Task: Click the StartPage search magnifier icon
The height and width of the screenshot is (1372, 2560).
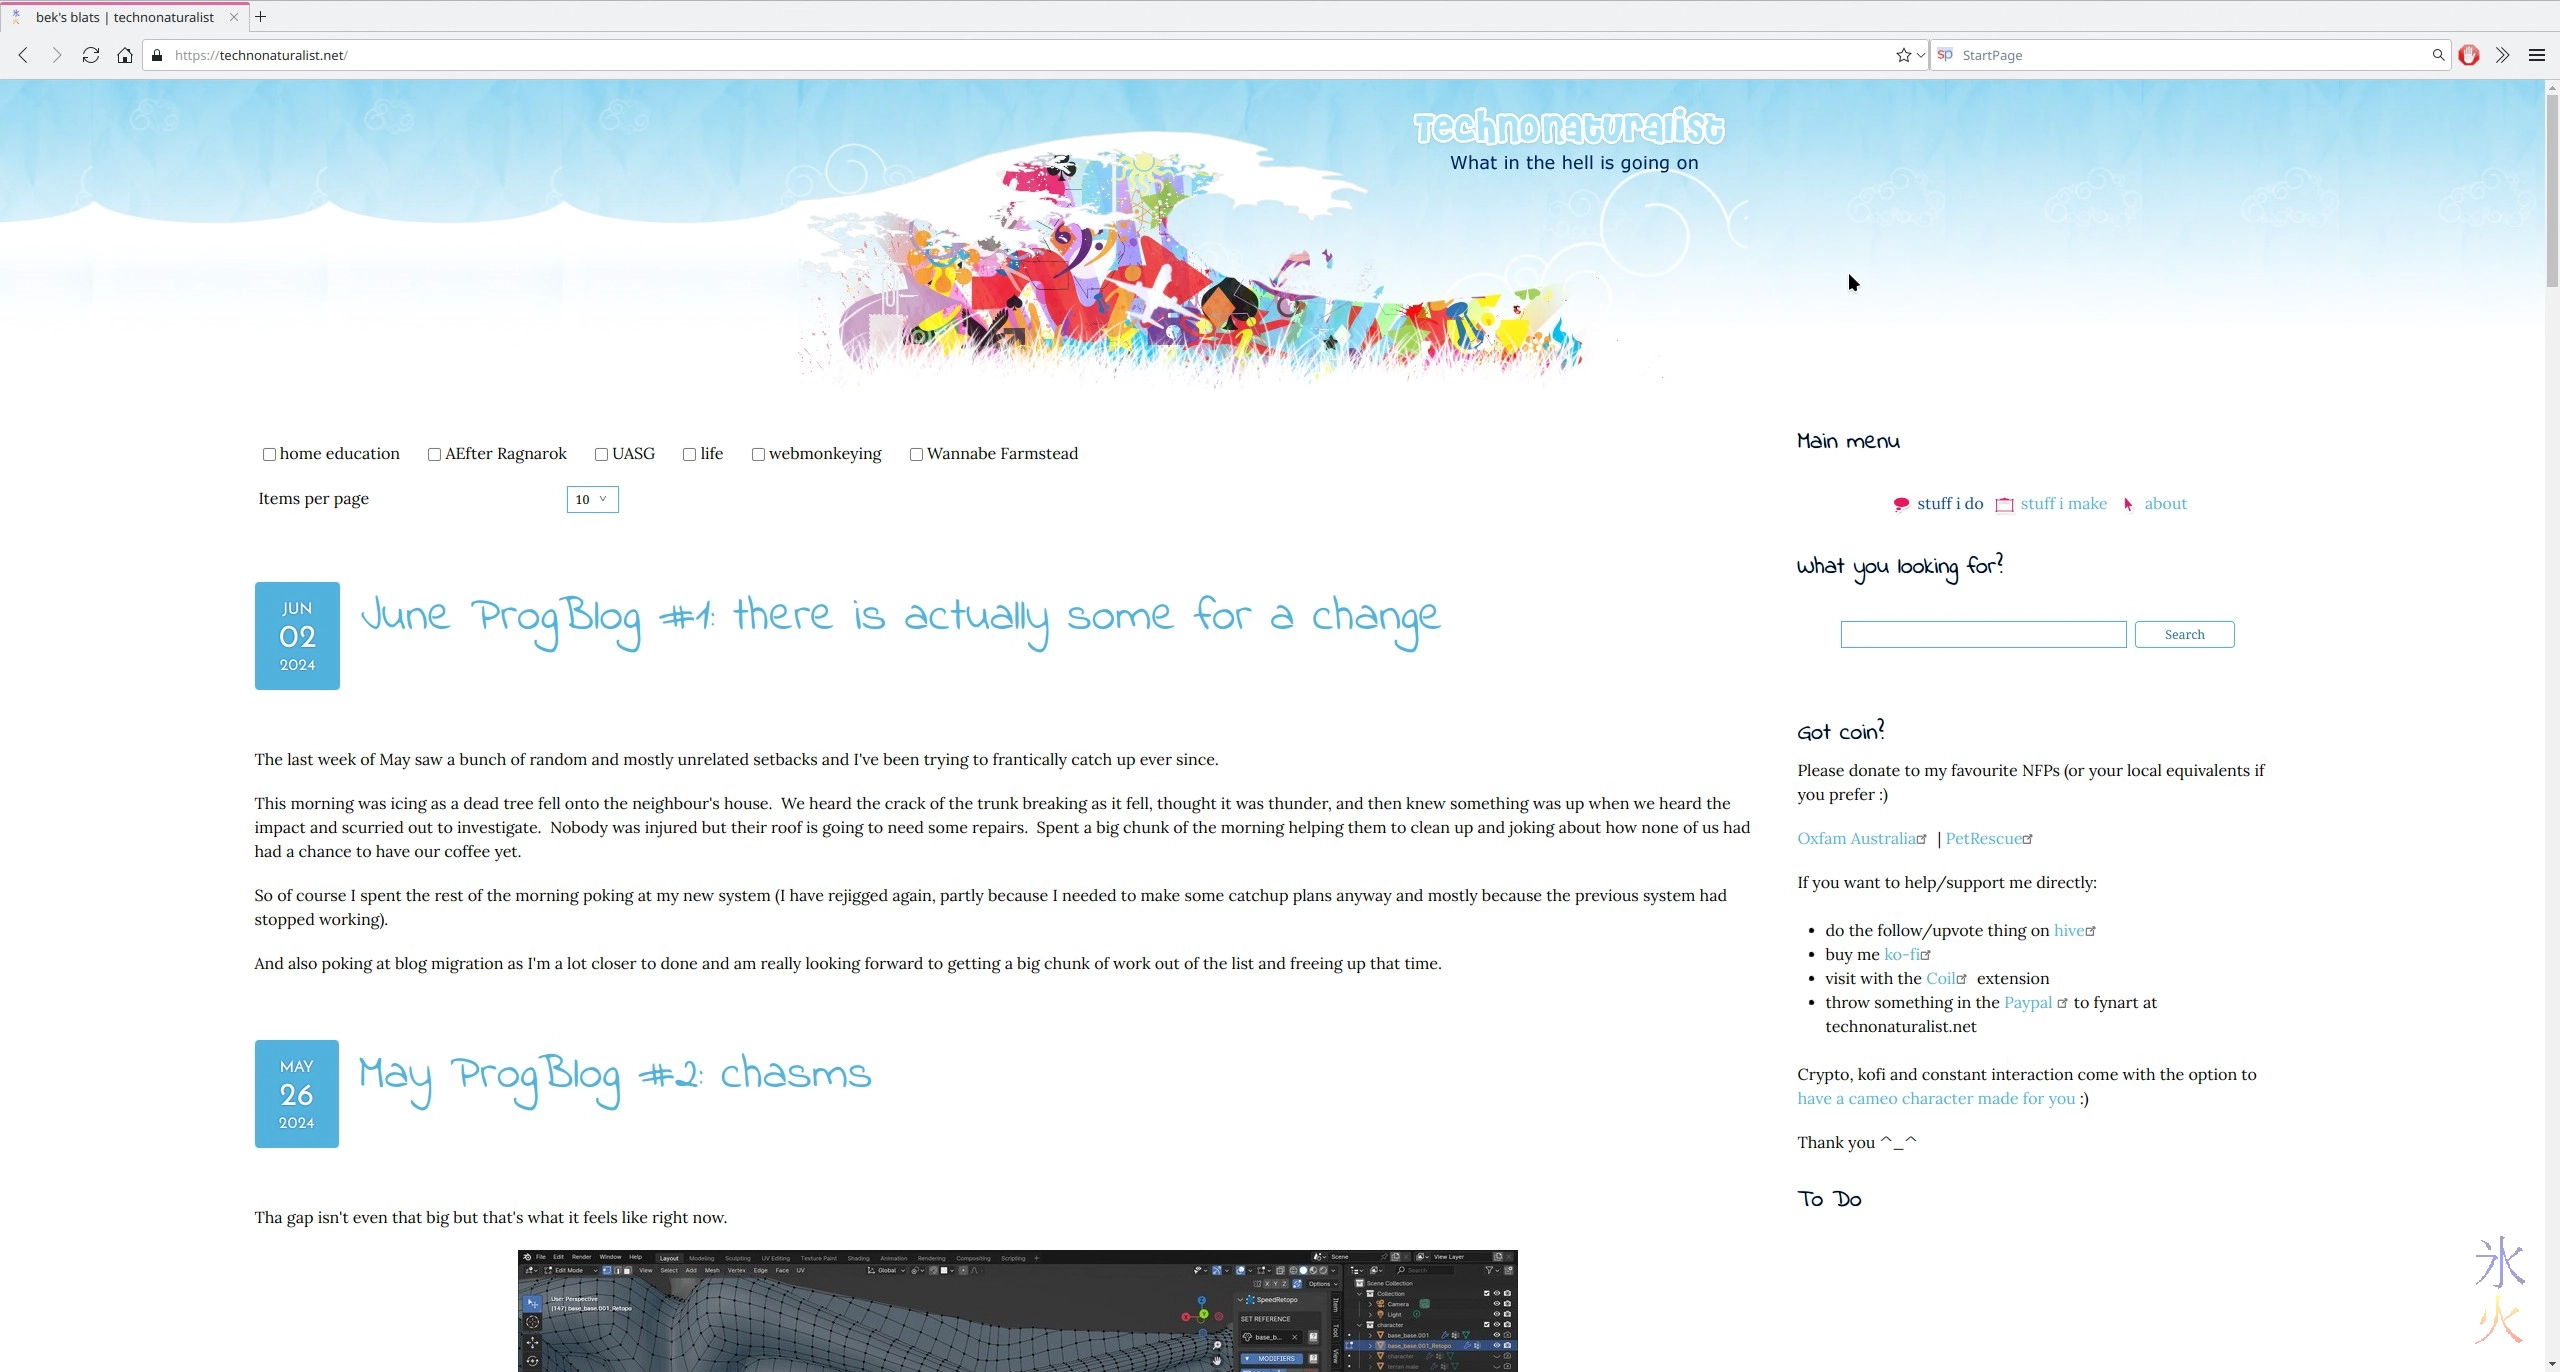Action: point(2438,55)
